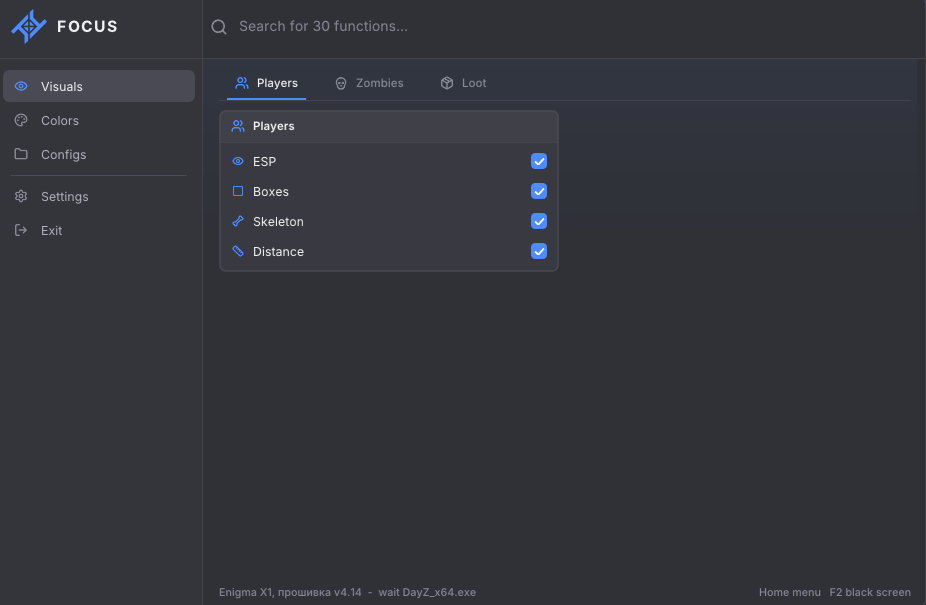Click the Distance ruler icon
The height and width of the screenshot is (605, 926).
pos(238,251)
